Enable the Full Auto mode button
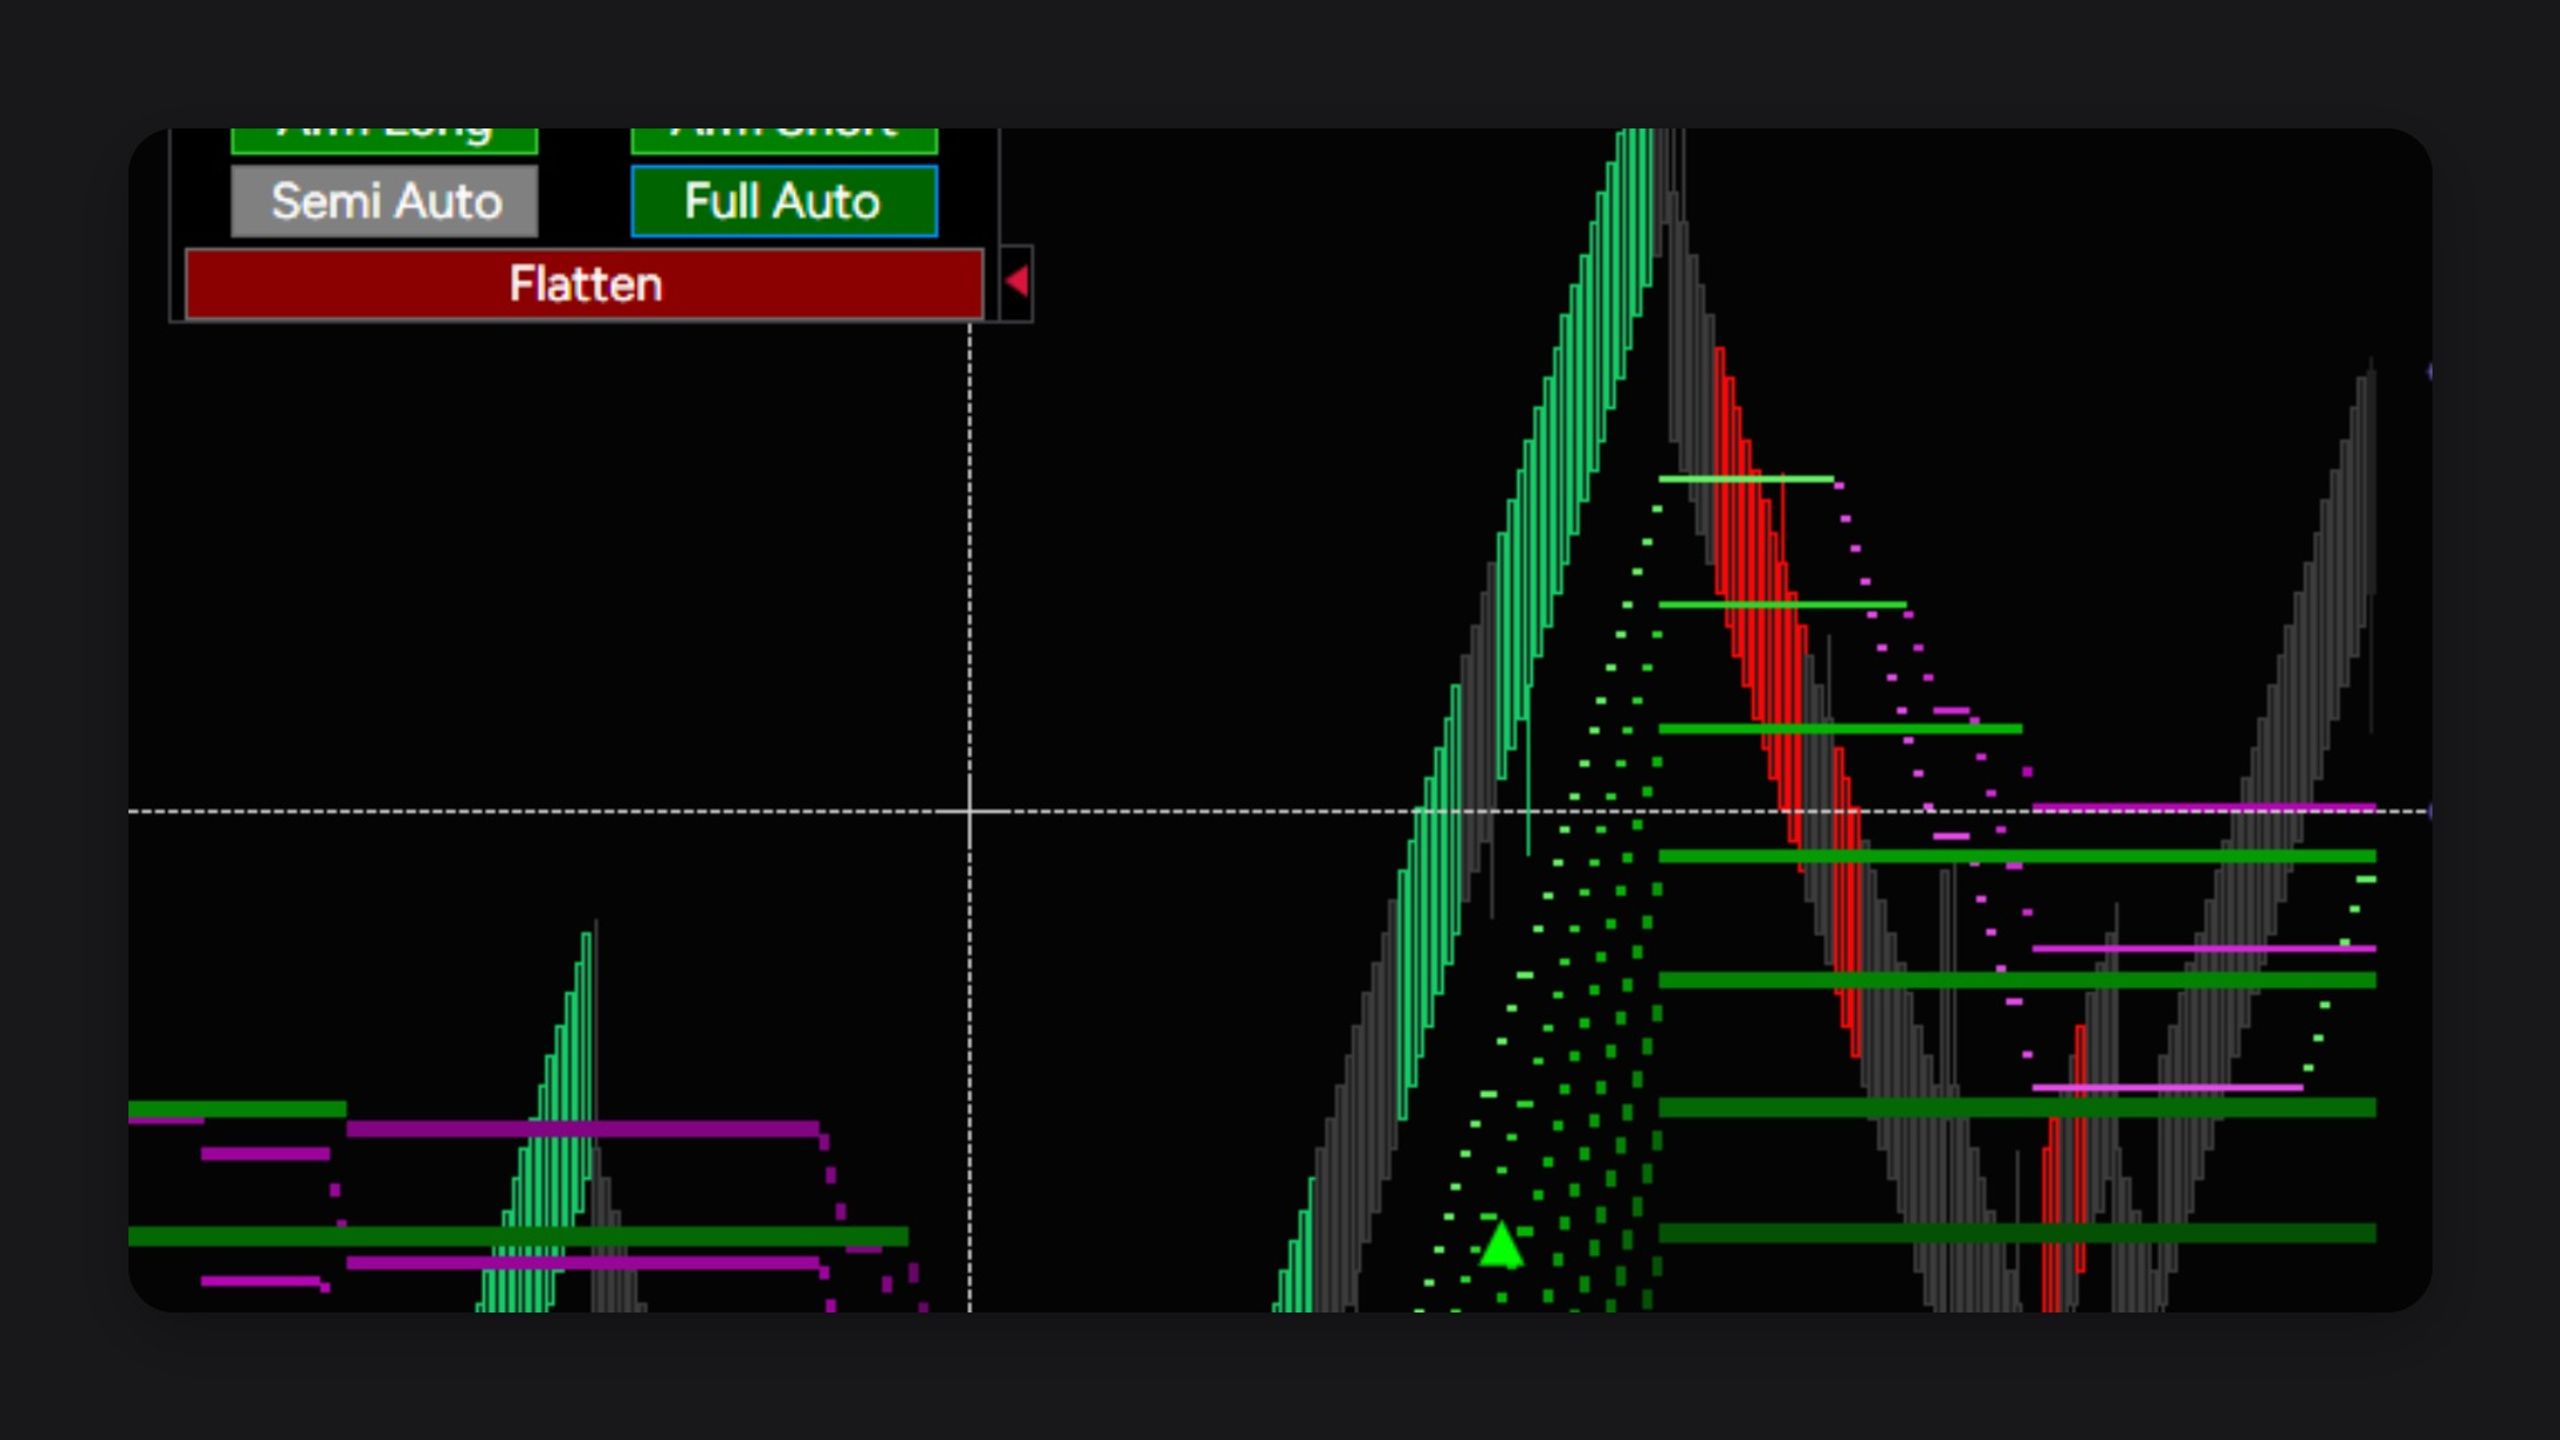Screen dimensions: 2560x1440 click(784, 201)
